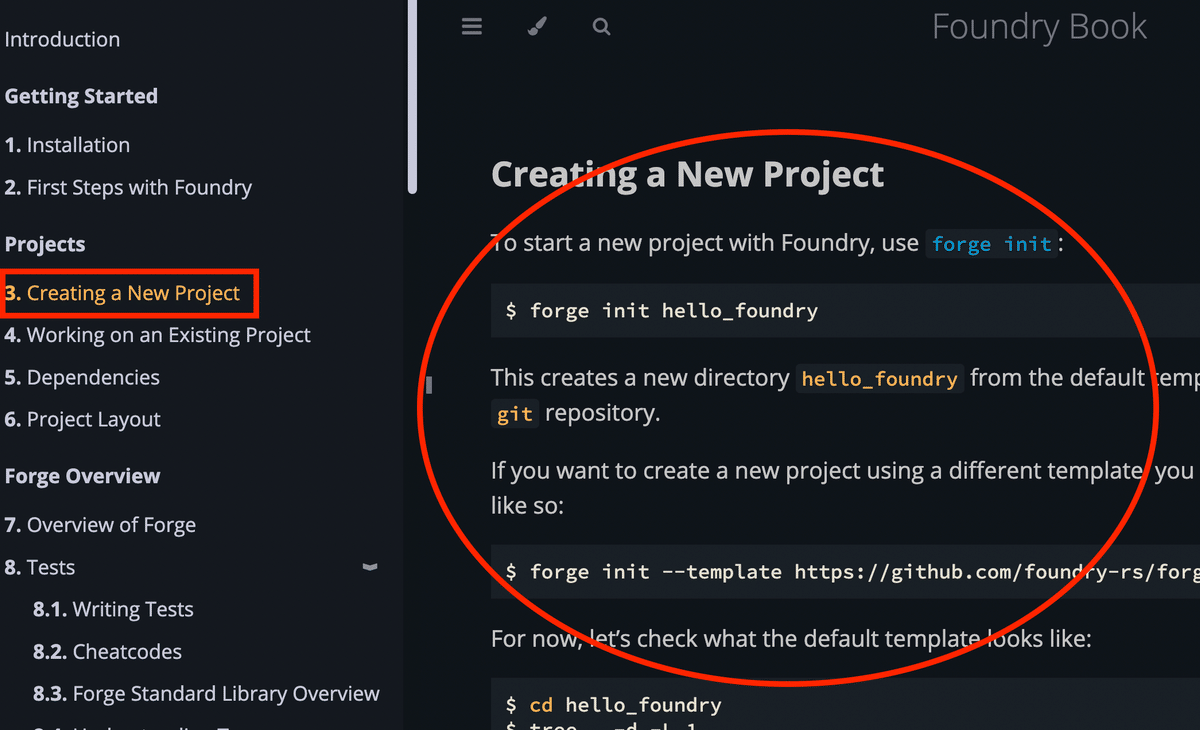Open Working on an Existing Project
Screen dimensions: 1200x730
pyautogui.click(x=158, y=335)
